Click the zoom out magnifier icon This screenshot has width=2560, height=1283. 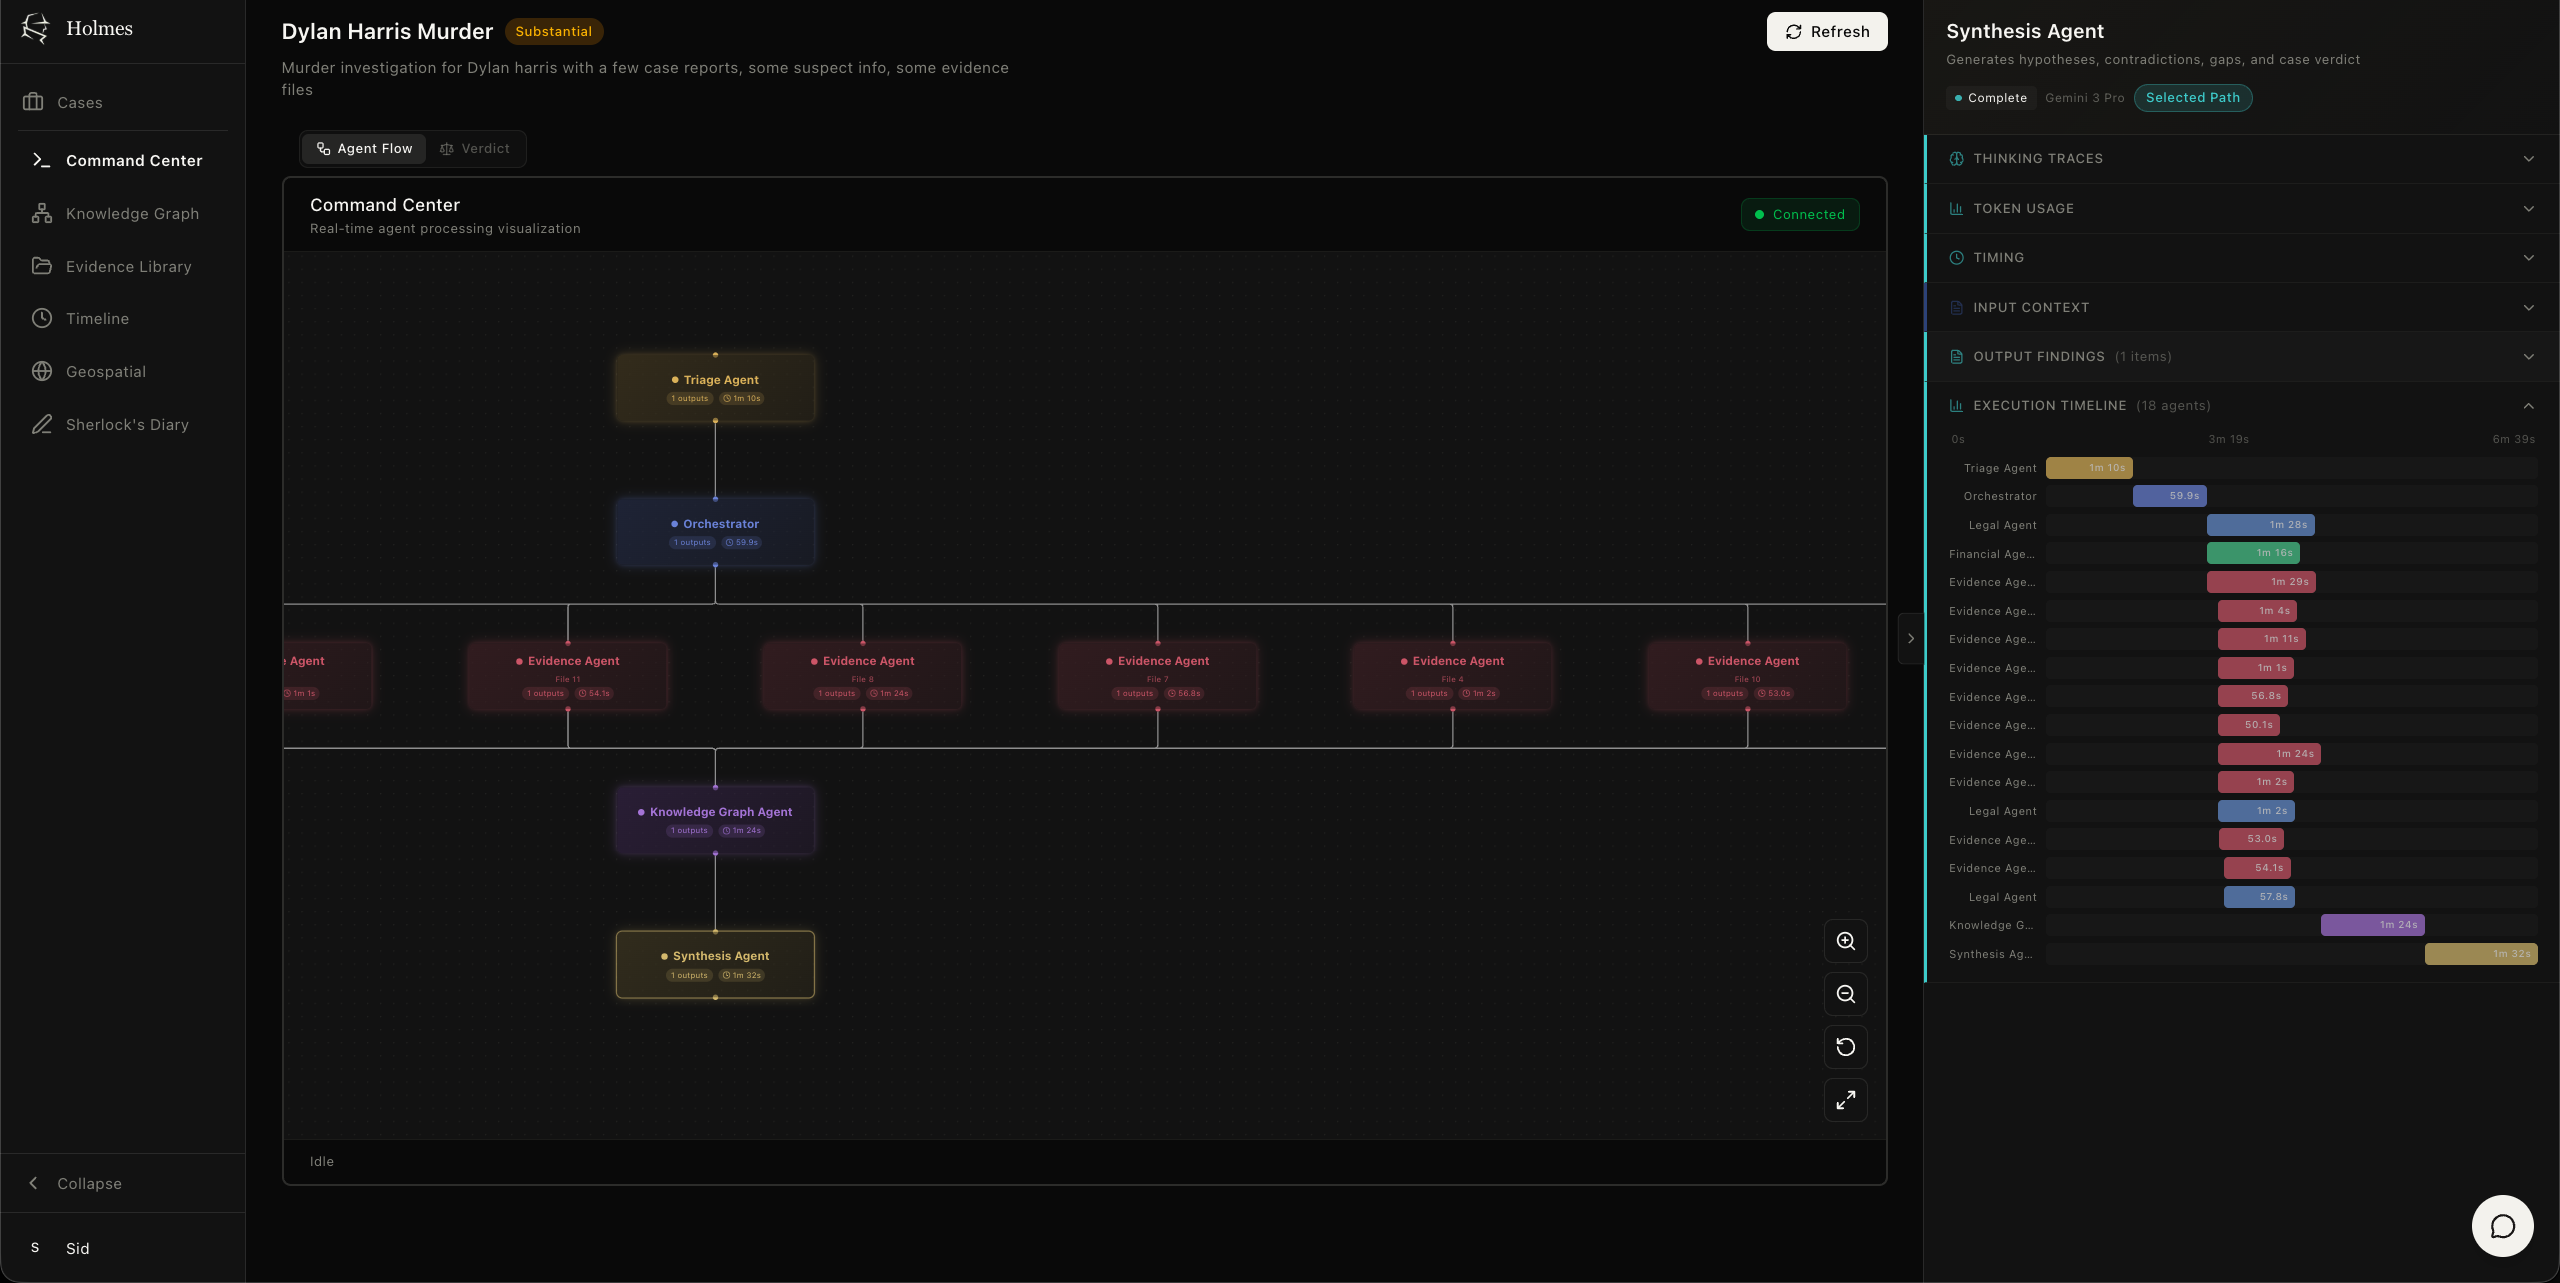coord(1846,994)
